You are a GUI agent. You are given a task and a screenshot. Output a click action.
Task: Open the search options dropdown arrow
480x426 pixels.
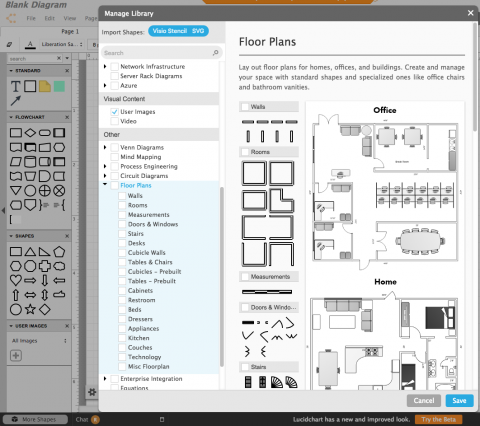click(x=67, y=58)
